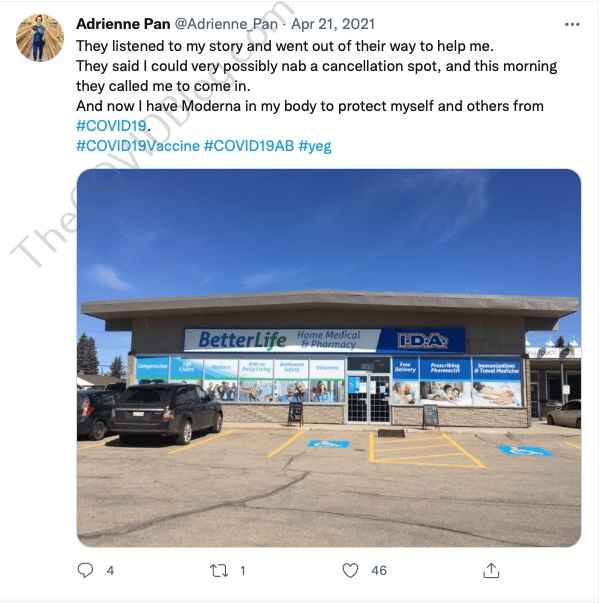
Task: Open the #COVID19AB hashtag
Action: tap(249, 146)
